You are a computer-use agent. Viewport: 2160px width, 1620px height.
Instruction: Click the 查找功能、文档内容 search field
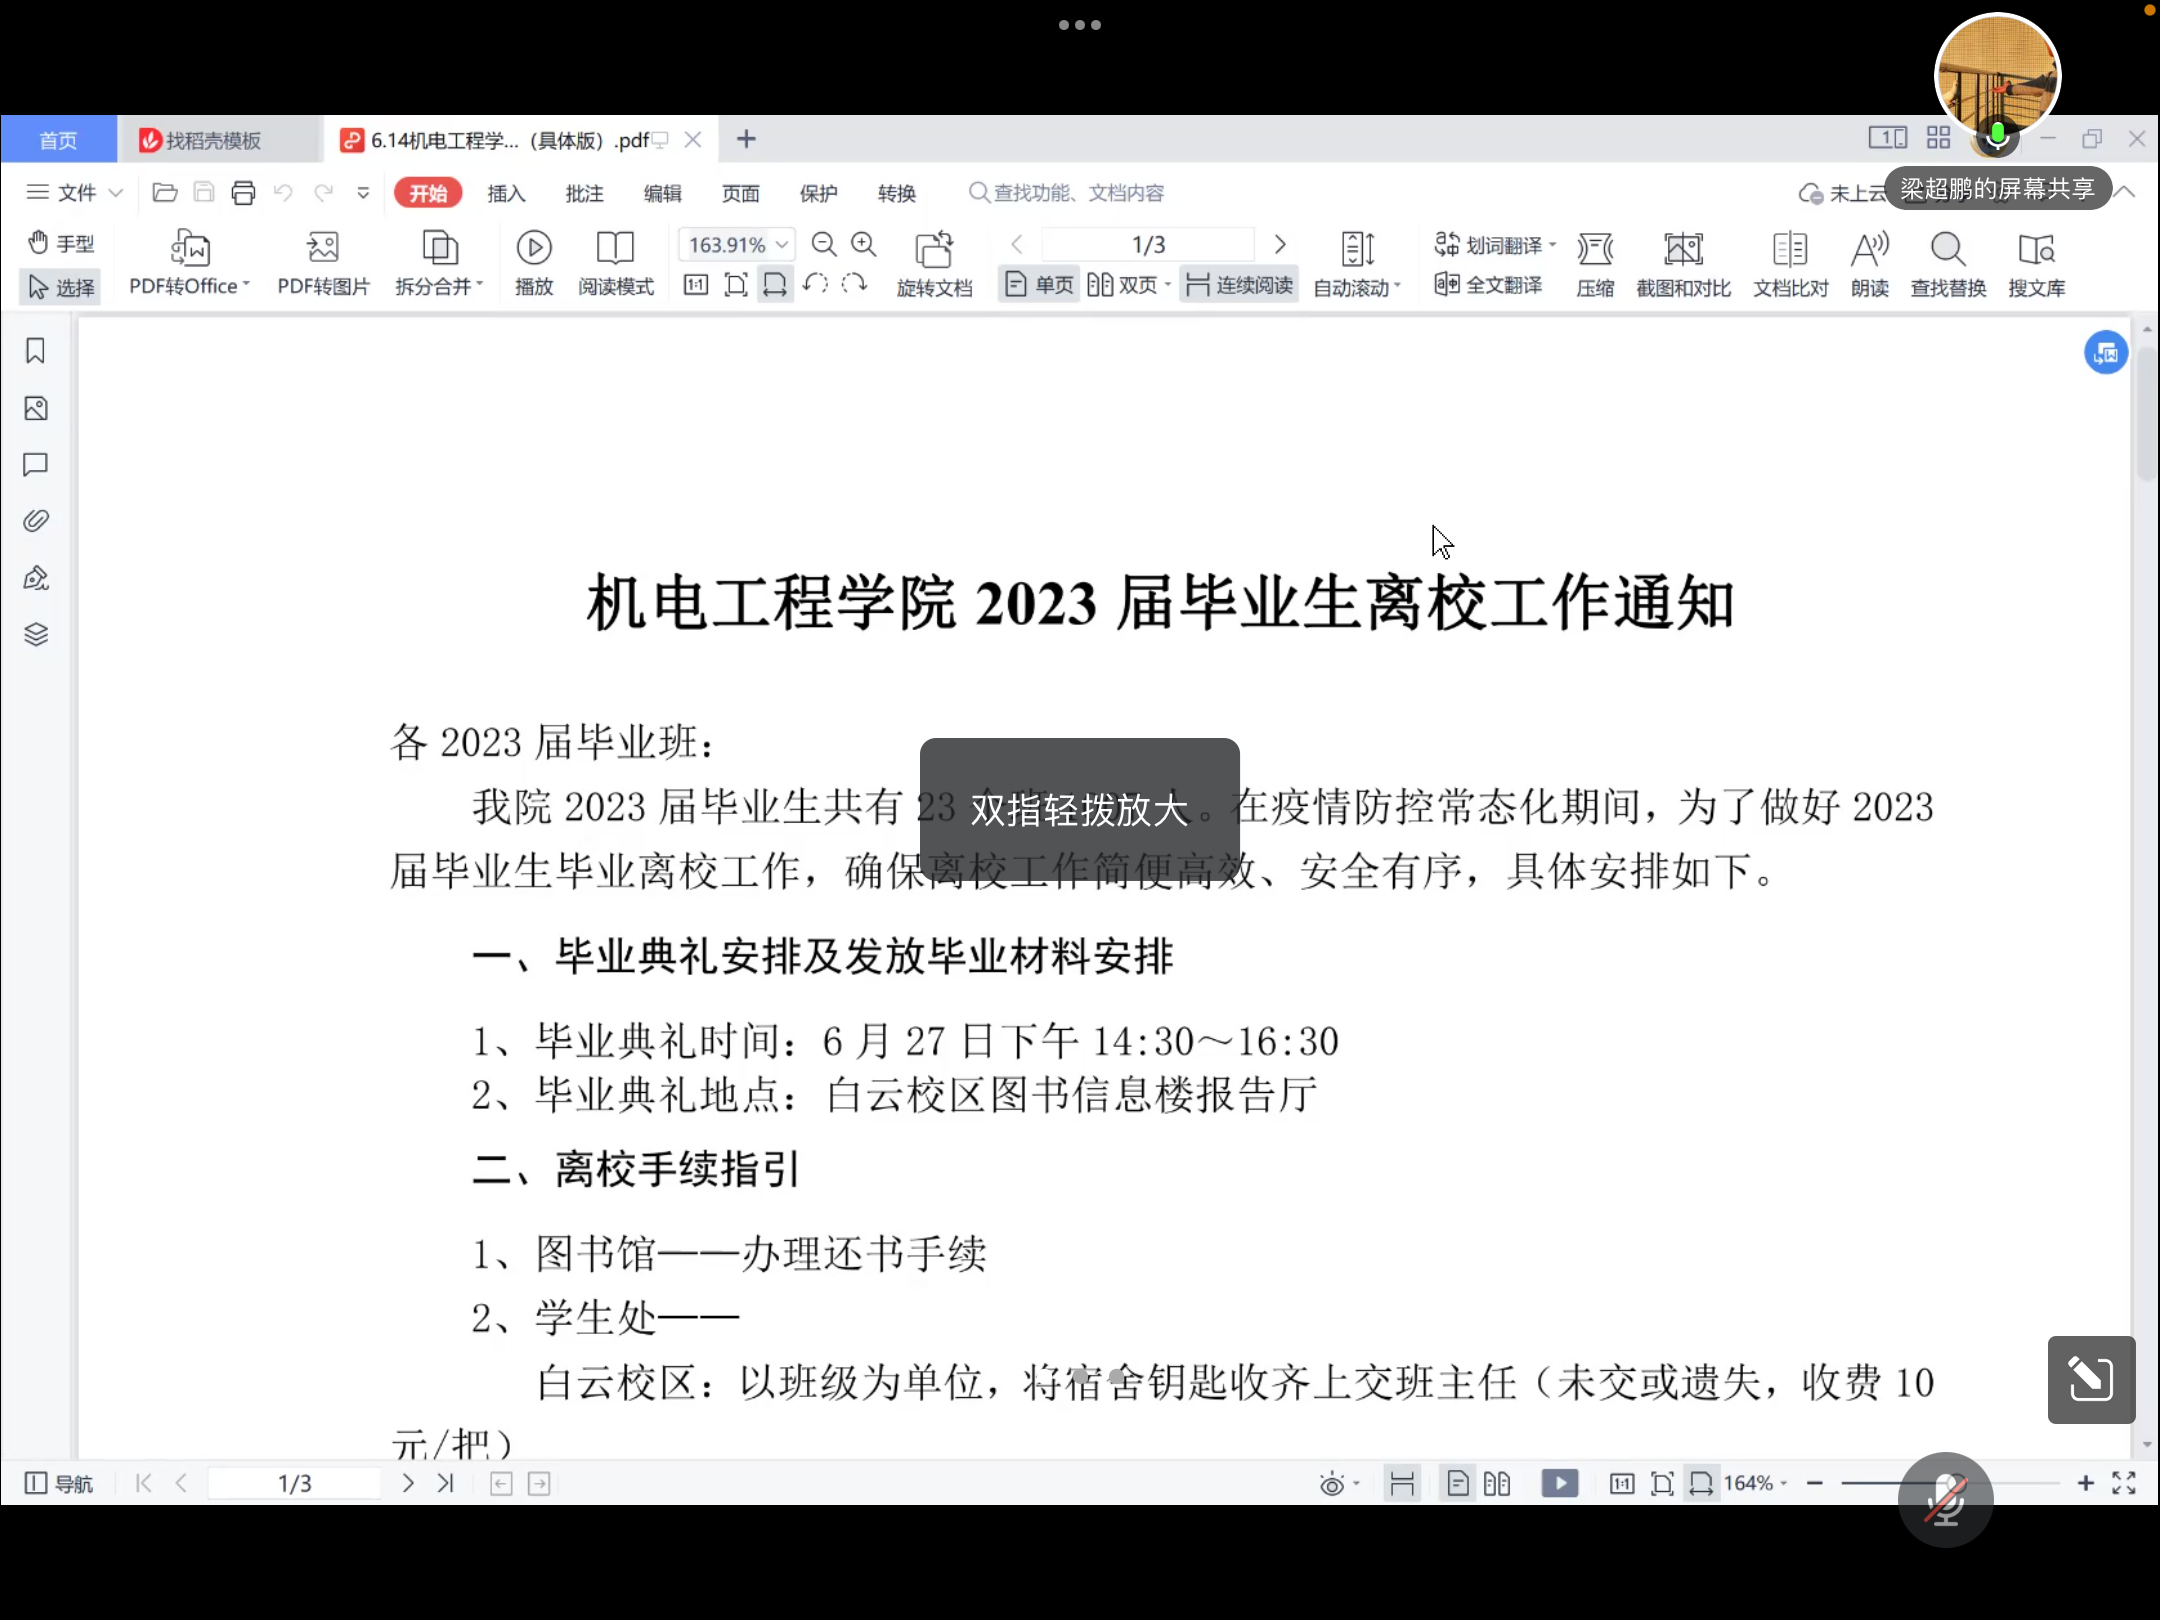click(x=1077, y=193)
